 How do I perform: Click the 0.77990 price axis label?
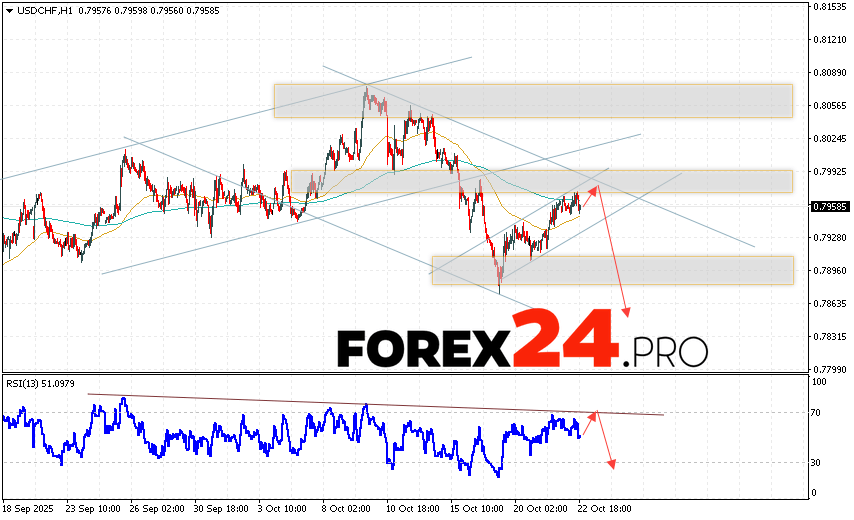[829, 368]
